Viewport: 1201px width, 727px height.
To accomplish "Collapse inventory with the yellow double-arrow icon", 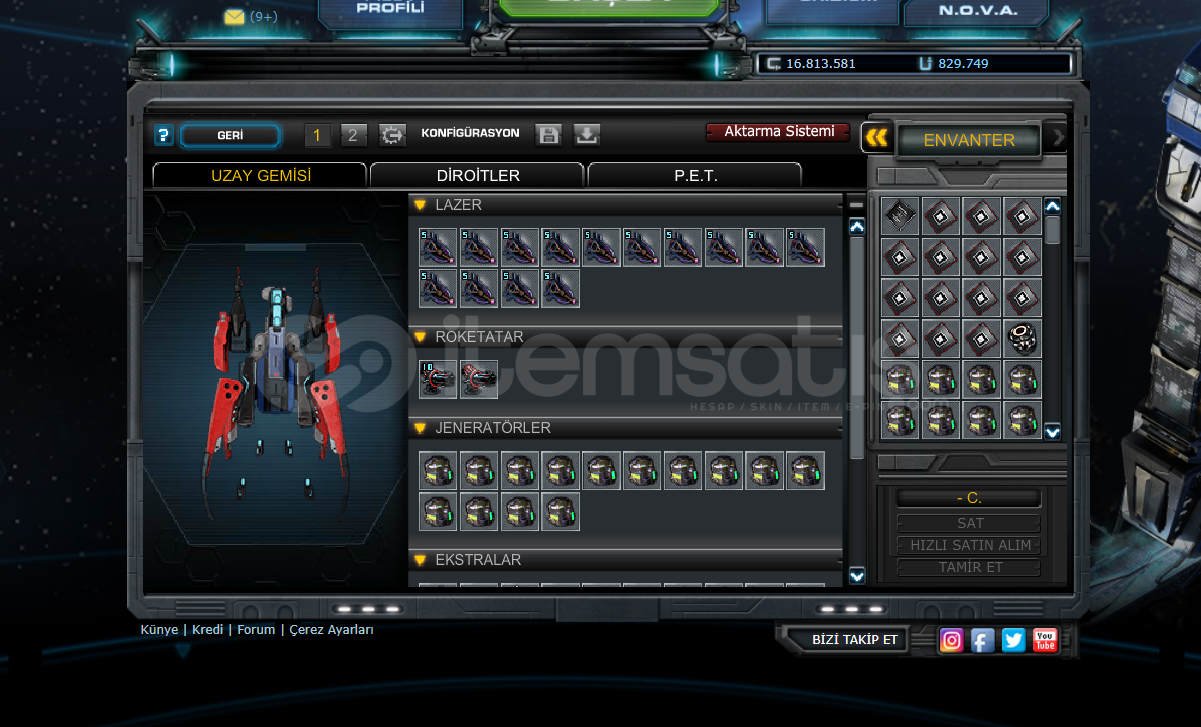I will click(x=877, y=138).
